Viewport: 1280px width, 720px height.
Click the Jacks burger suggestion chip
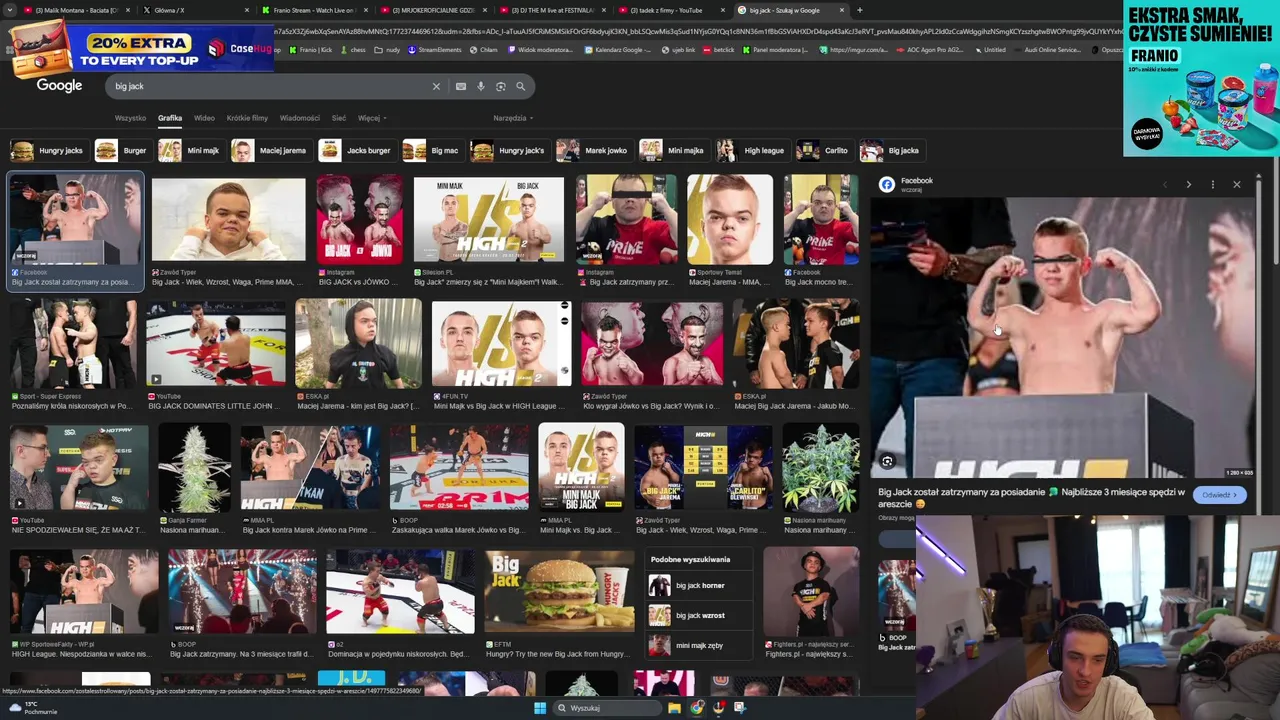tap(356, 150)
